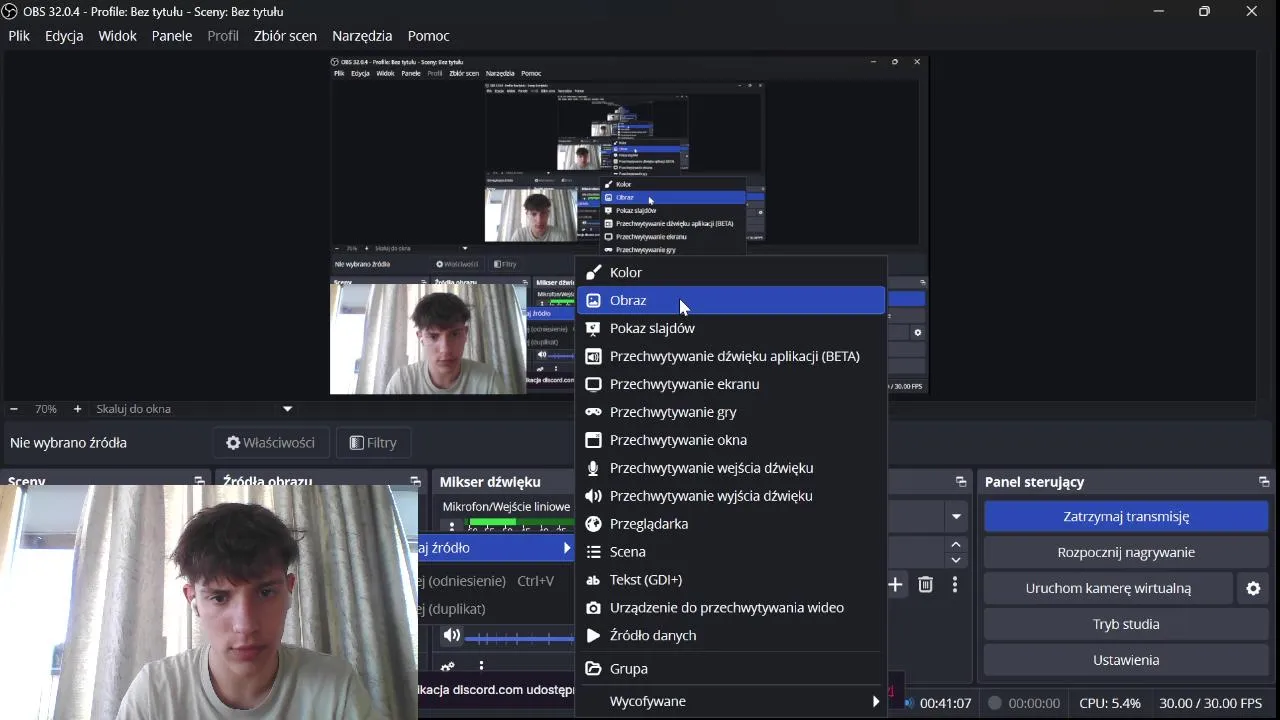This screenshot has width=1280, height=720.
Task: Click the 00:41:07 stream timer
Action: pos(945,703)
